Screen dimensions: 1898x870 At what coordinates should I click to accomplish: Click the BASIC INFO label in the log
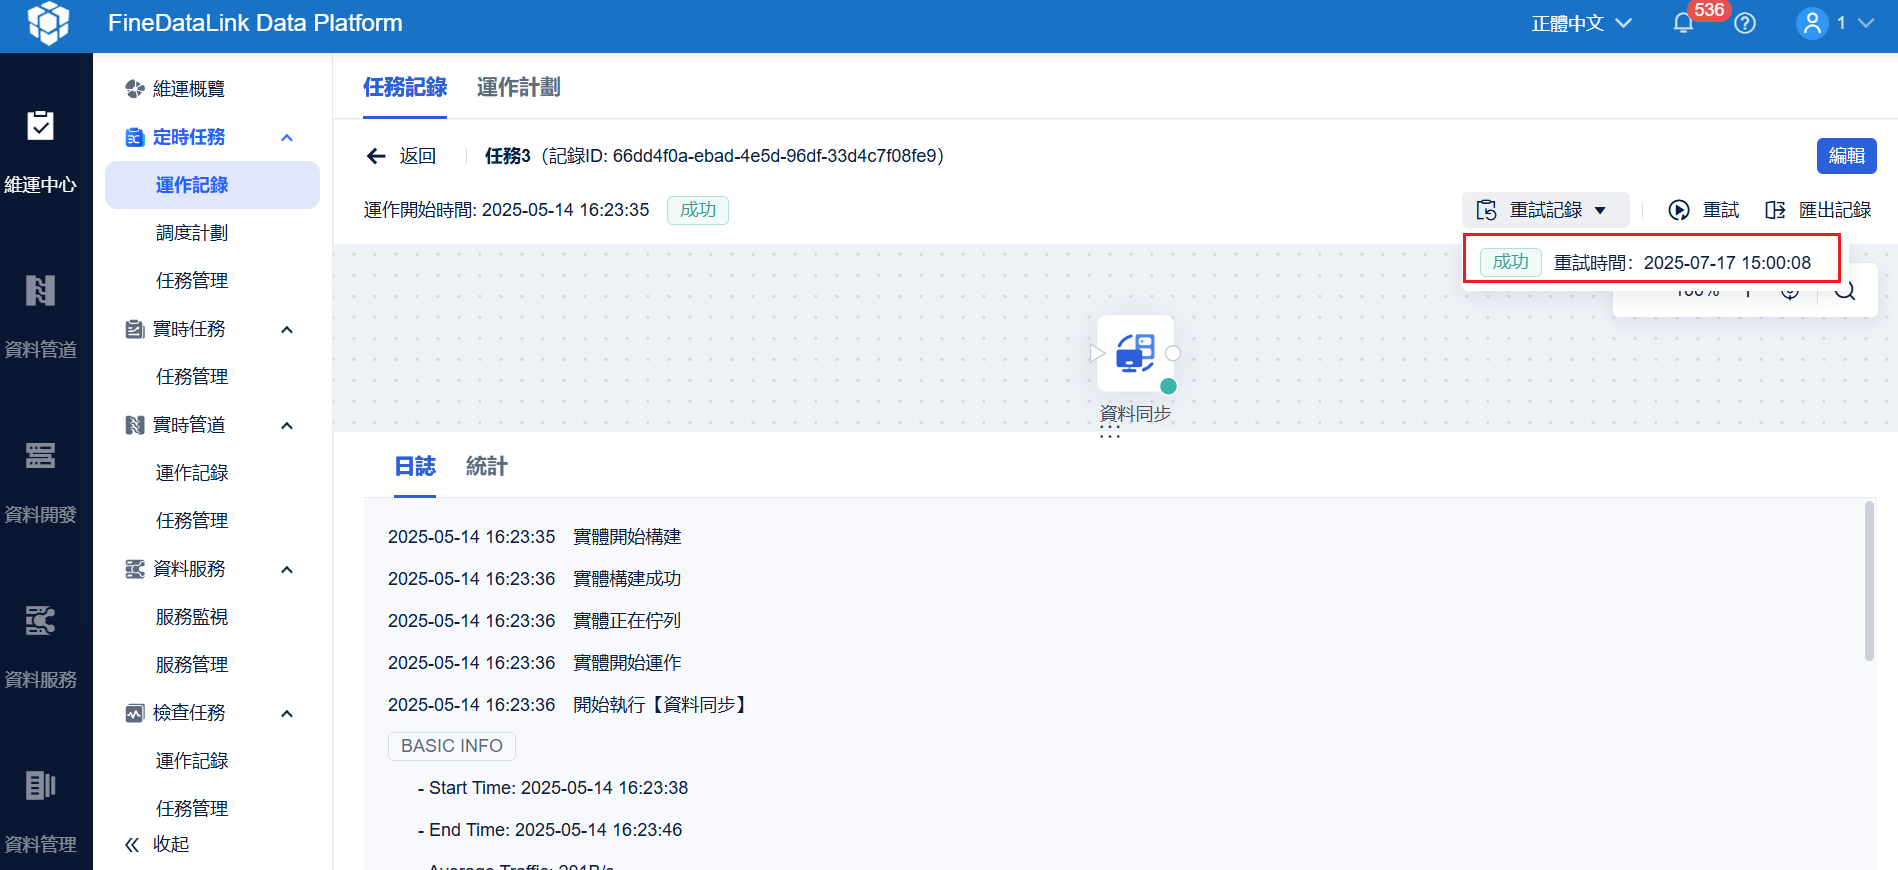[452, 746]
